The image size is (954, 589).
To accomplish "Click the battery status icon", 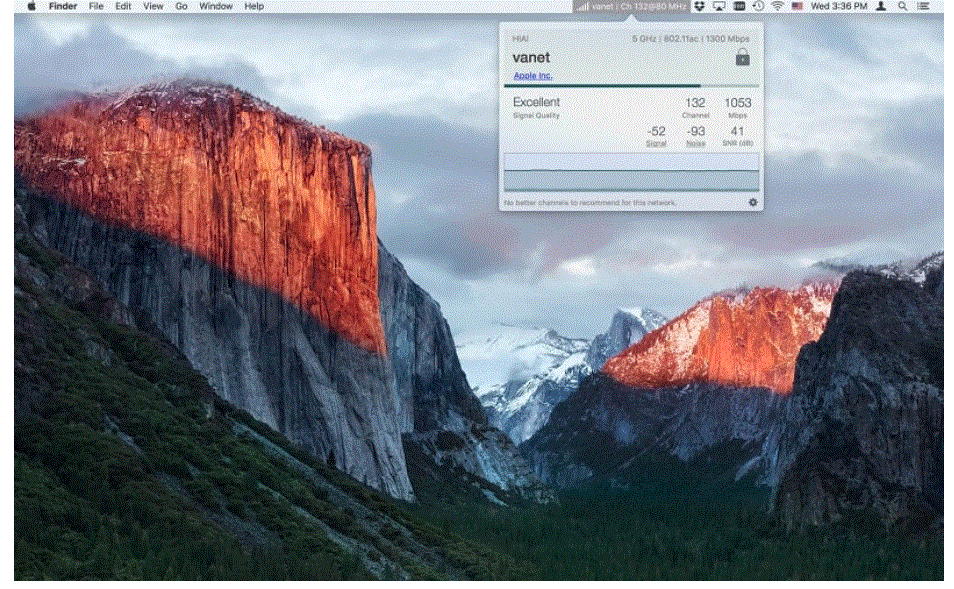I will (739, 6).
